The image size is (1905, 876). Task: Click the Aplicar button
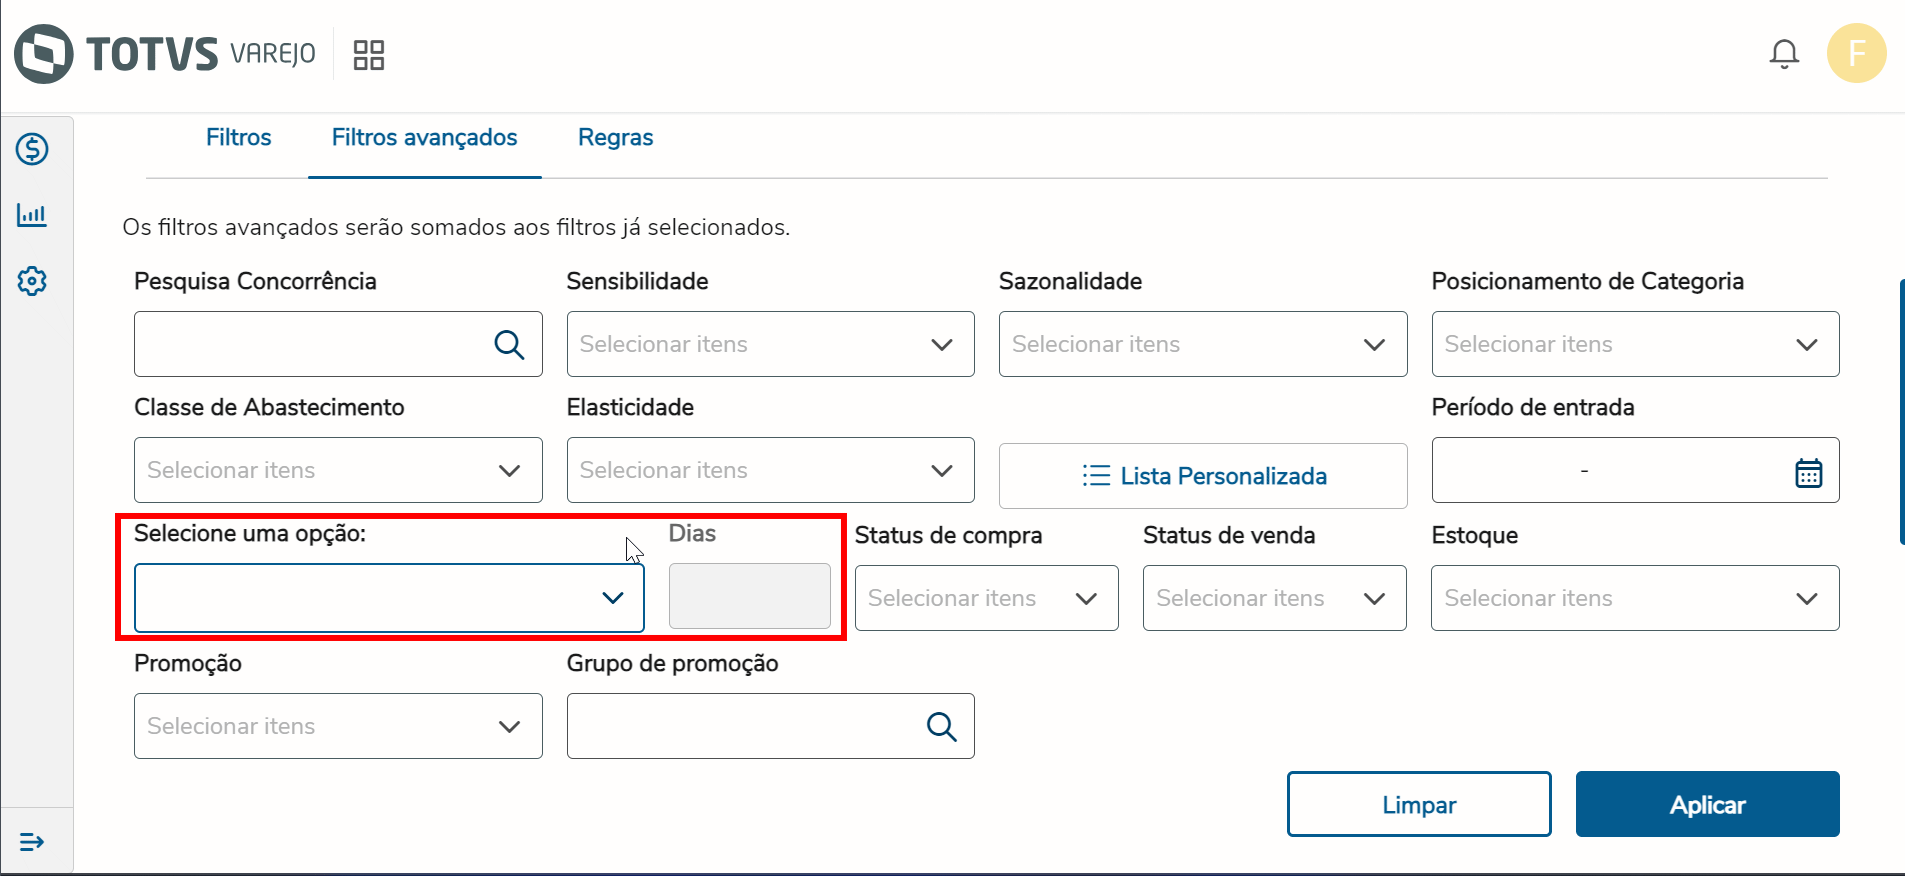(x=1707, y=804)
